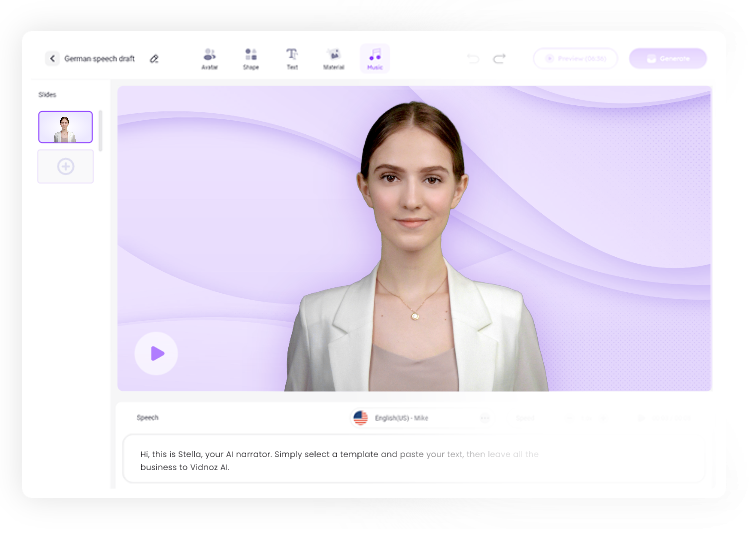Select the Shape tool
Screen dimensions: 750x536
tap(250, 58)
